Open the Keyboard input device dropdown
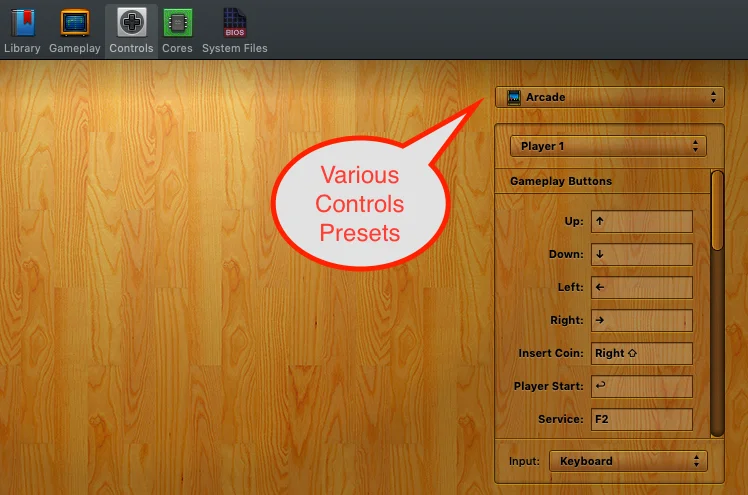The width and height of the screenshot is (748, 495). point(628,461)
